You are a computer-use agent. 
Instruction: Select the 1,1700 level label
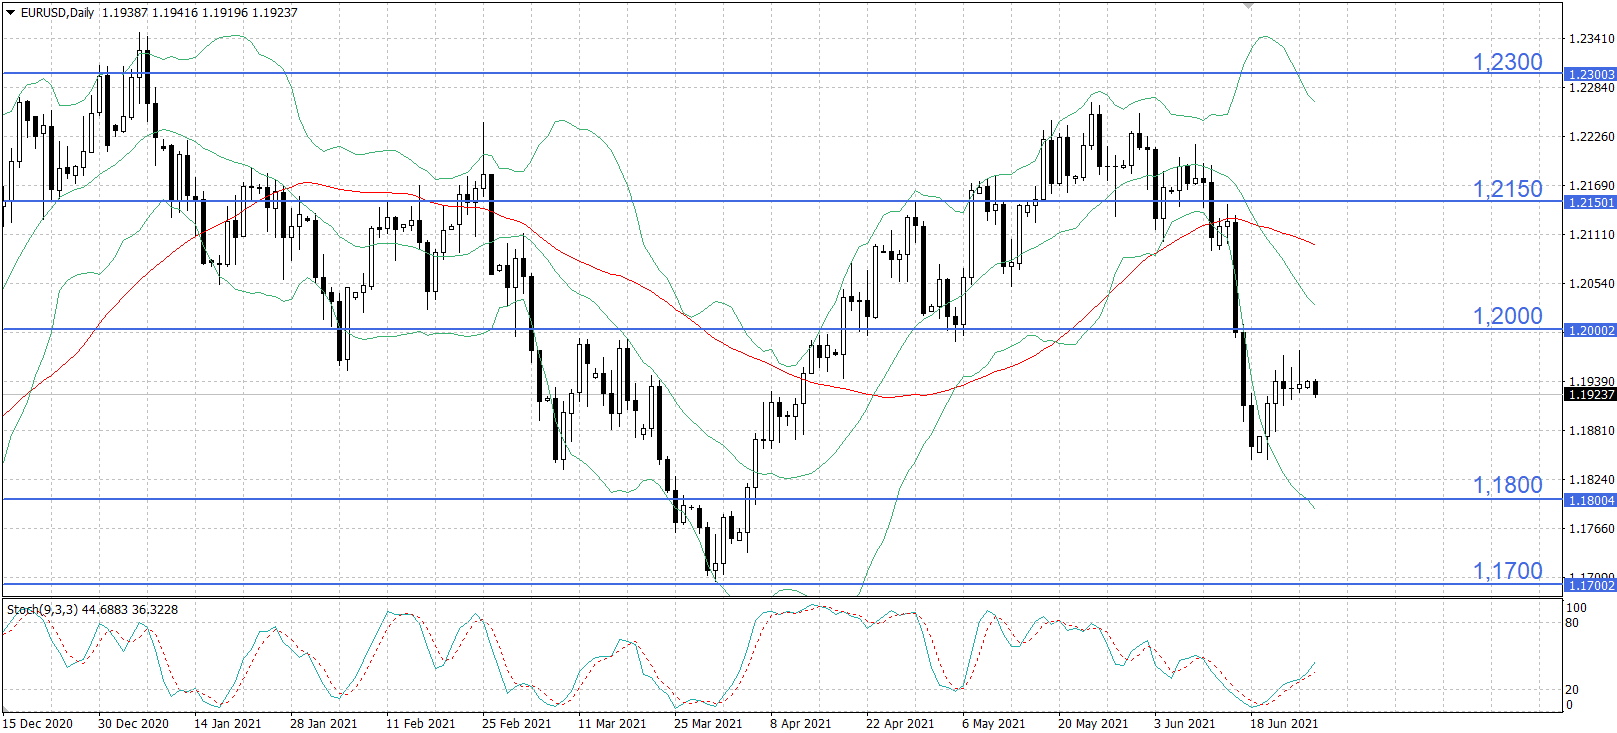1508,571
